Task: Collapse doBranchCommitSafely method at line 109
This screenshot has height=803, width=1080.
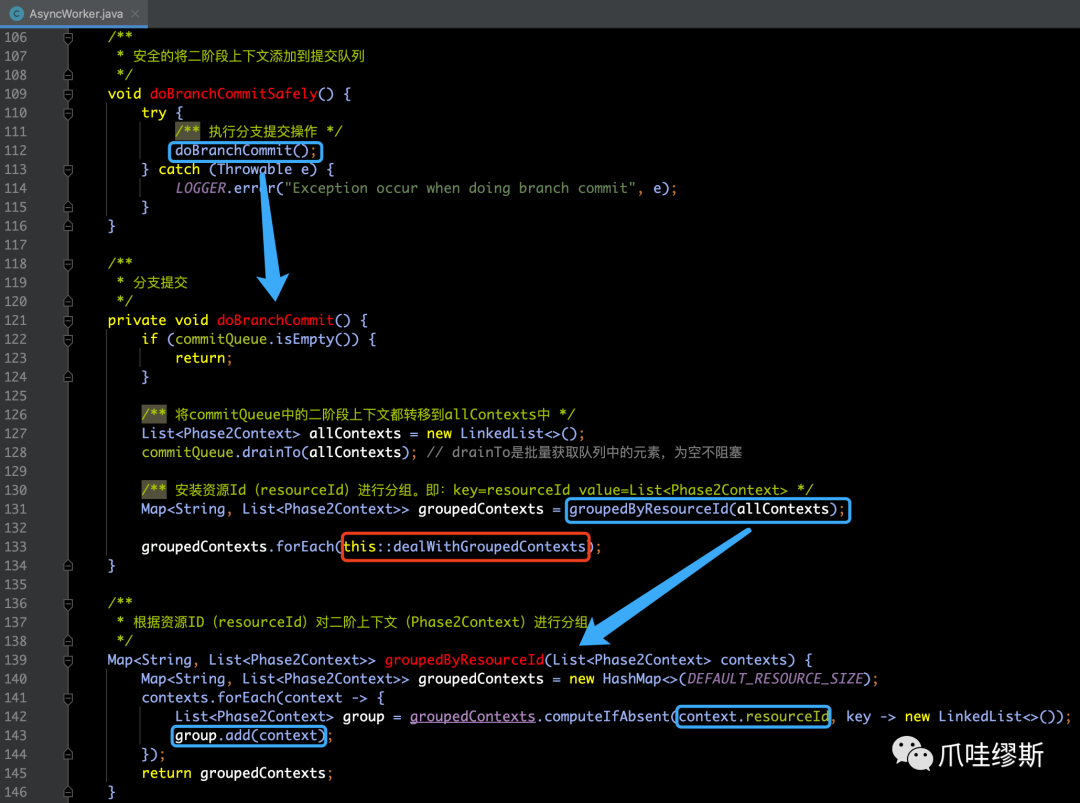Action: (x=68, y=94)
